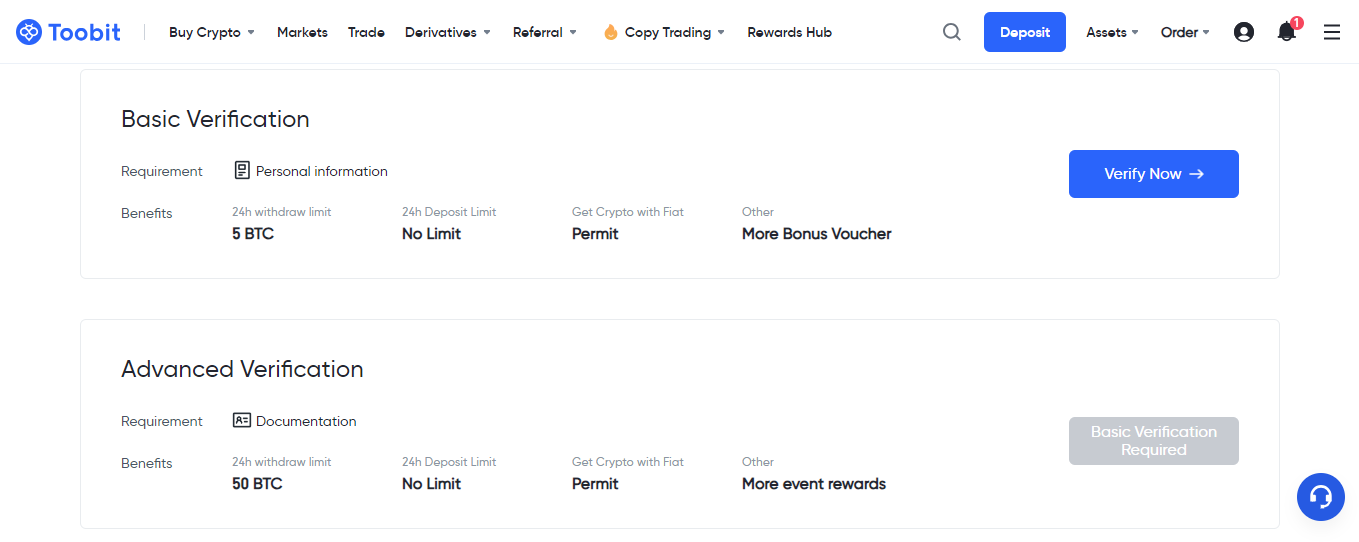Click the Personal information document icon
1359x542 pixels.
(x=242, y=171)
